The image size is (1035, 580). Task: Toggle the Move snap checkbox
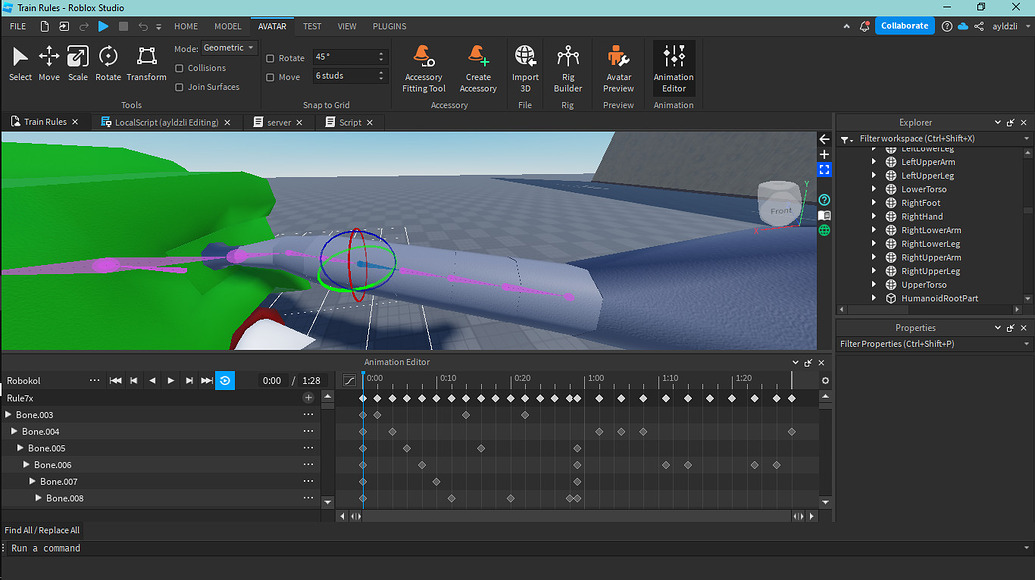[x=270, y=77]
